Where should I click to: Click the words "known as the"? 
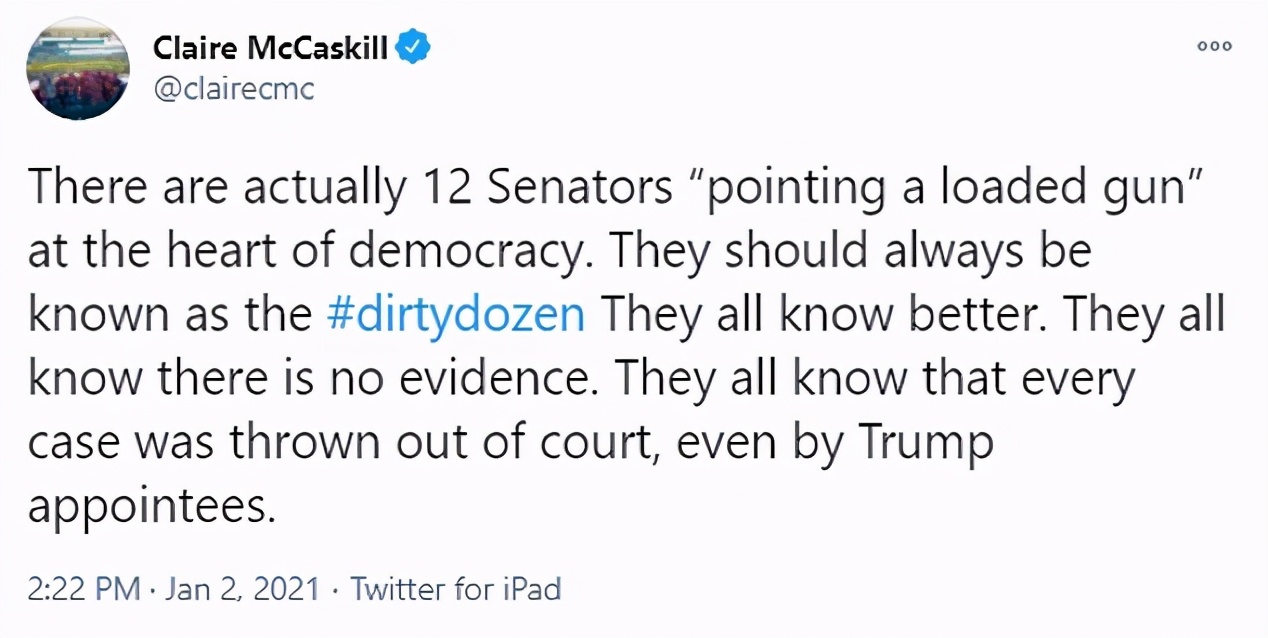170,314
